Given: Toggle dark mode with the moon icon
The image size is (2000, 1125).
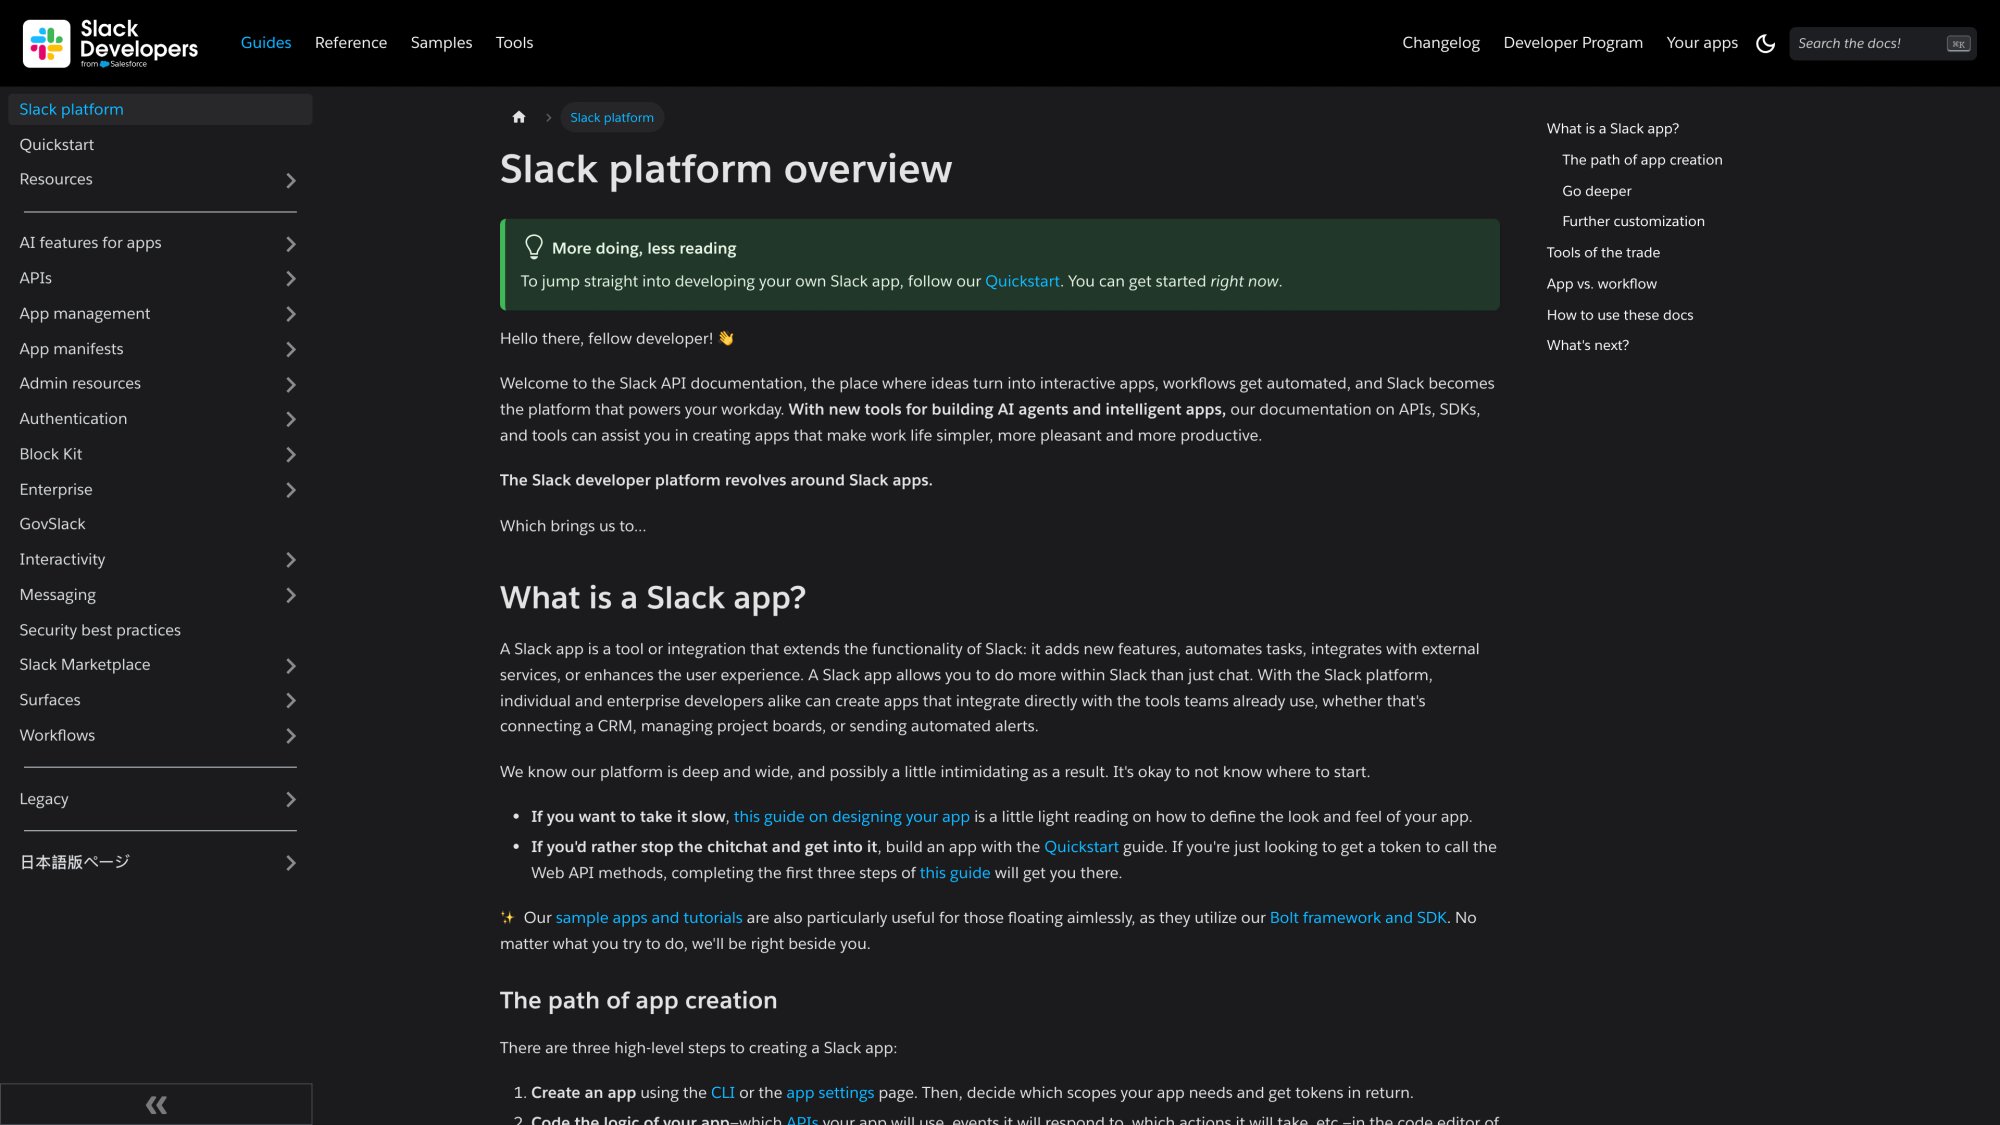Looking at the screenshot, I should coord(1765,43).
